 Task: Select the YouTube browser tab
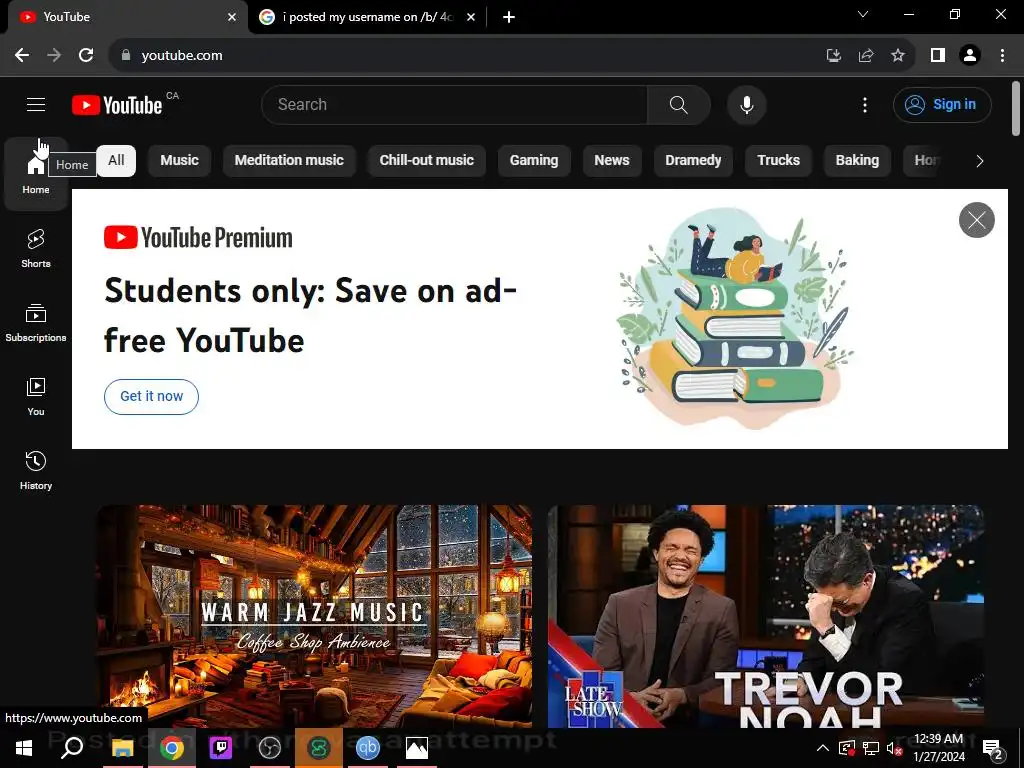[x=127, y=17]
